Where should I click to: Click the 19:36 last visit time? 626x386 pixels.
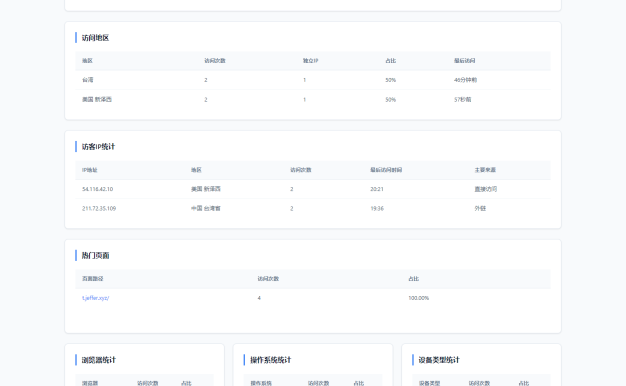[377, 208]
